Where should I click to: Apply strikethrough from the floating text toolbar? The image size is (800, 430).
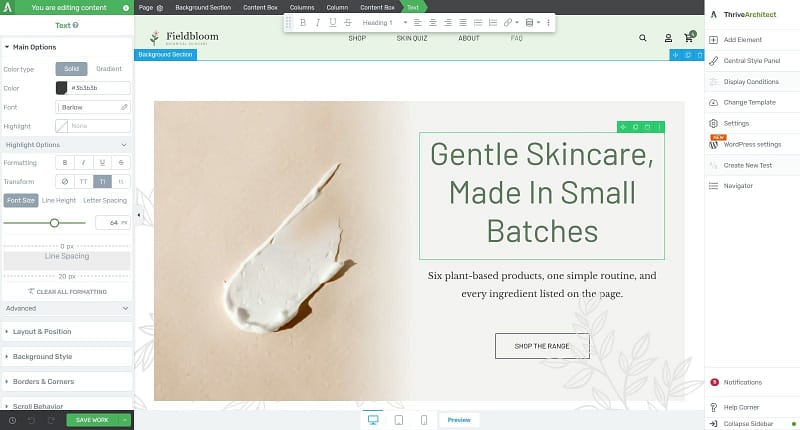point(348,22)
